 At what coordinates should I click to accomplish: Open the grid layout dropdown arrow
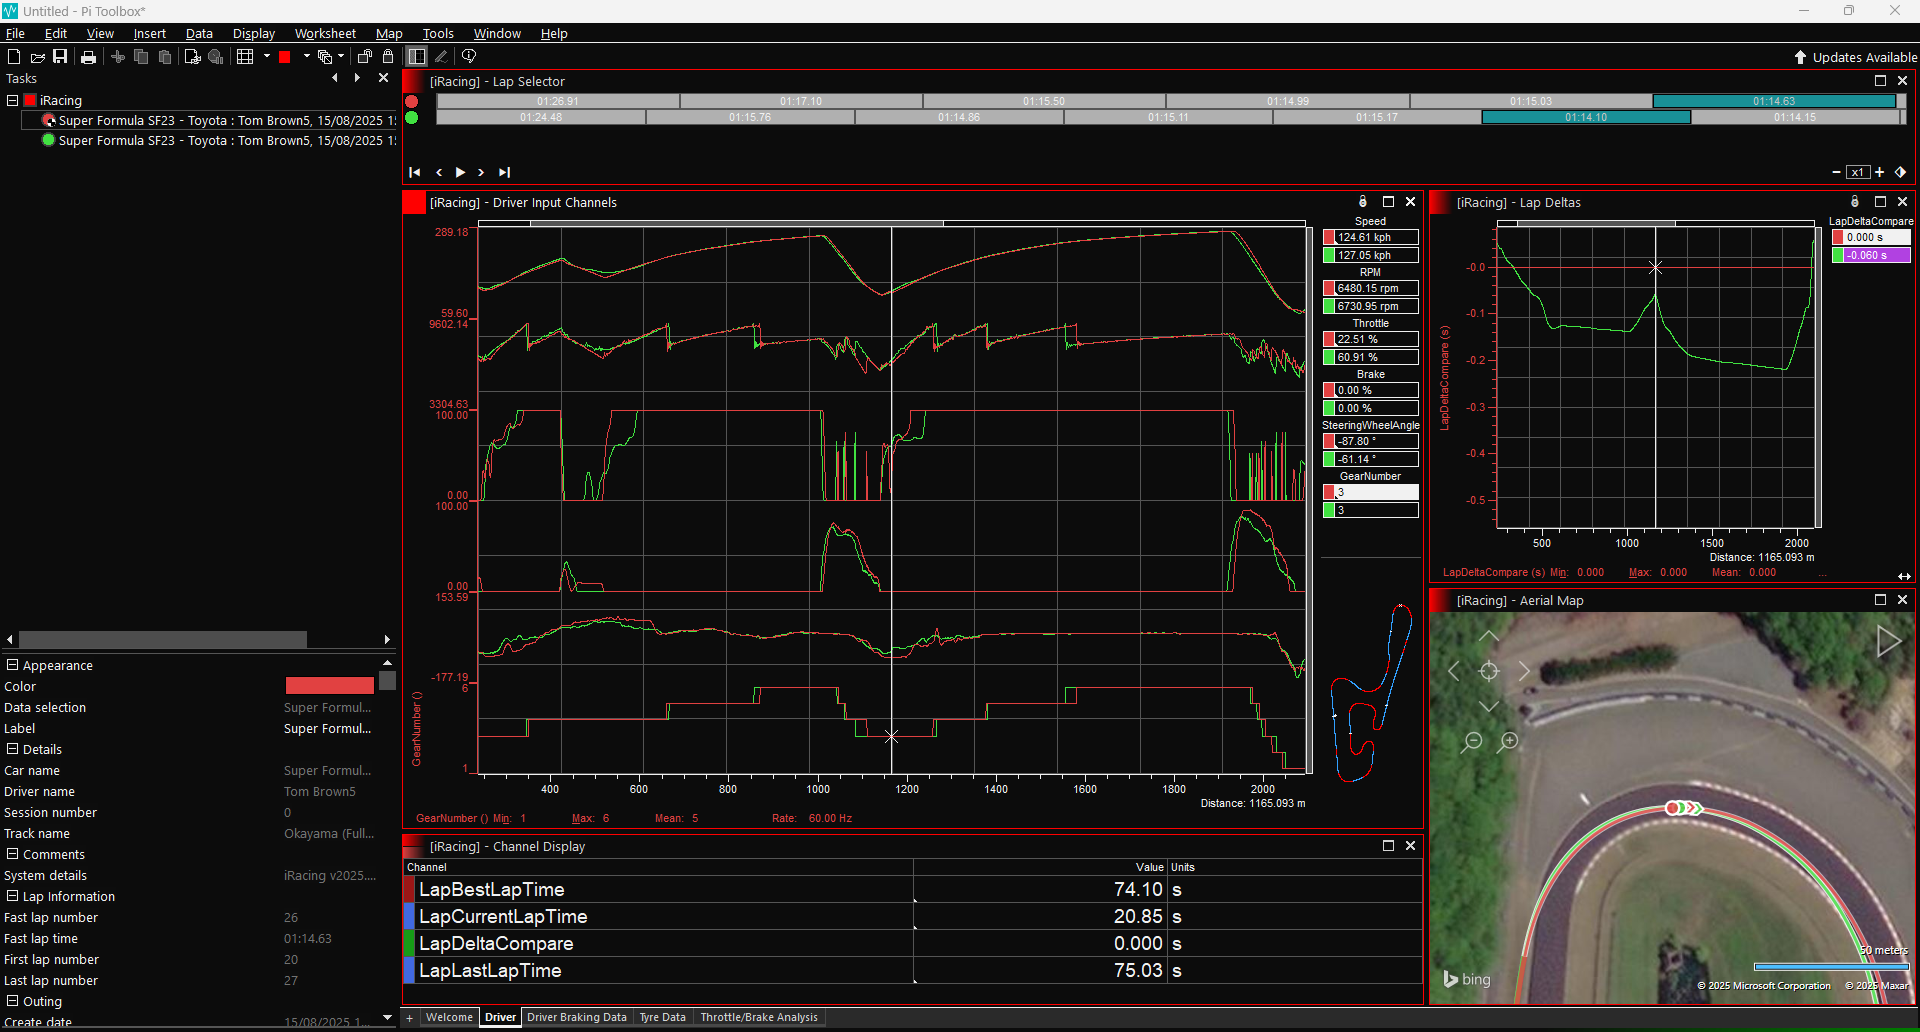267,56
